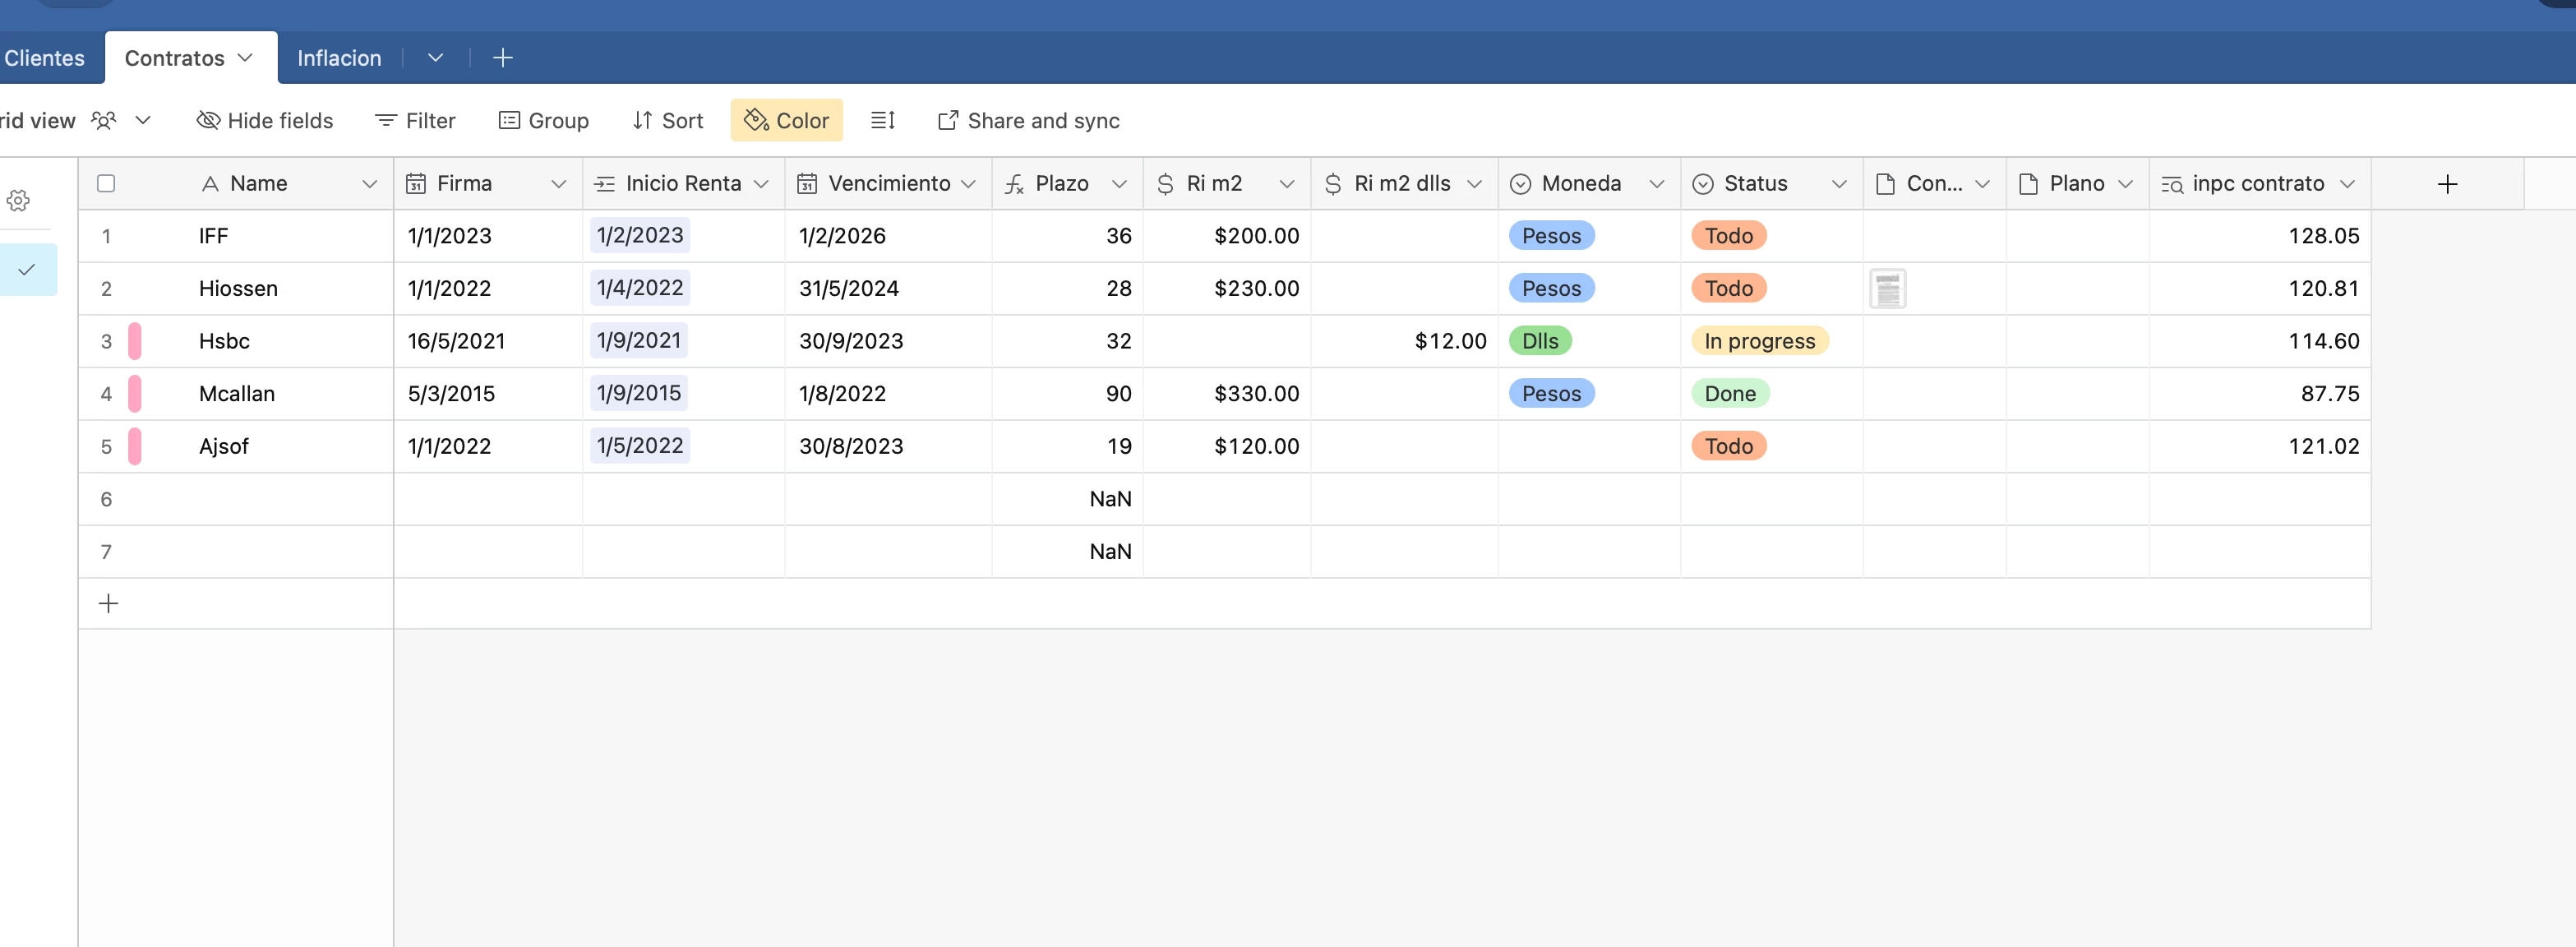Open the highlighted Color toolbar button

coord(786,120)
